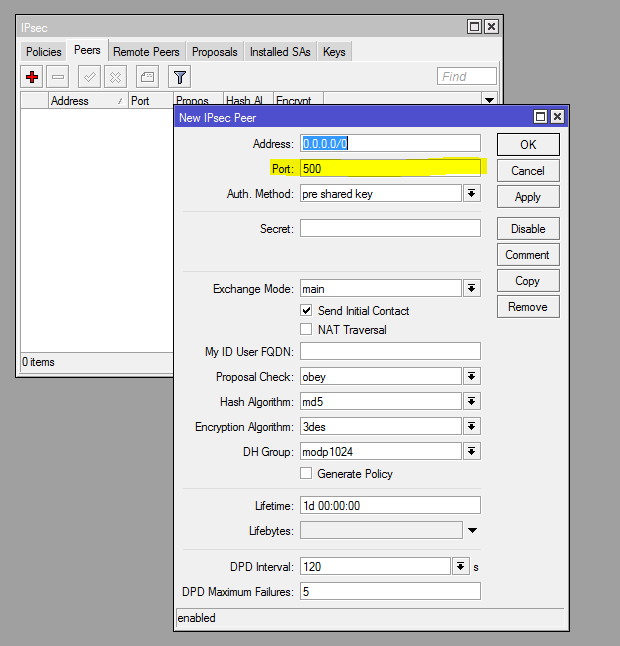Screen dimensions: 620x646
Task: Sort by Address column header
Action: pos(87,100)
